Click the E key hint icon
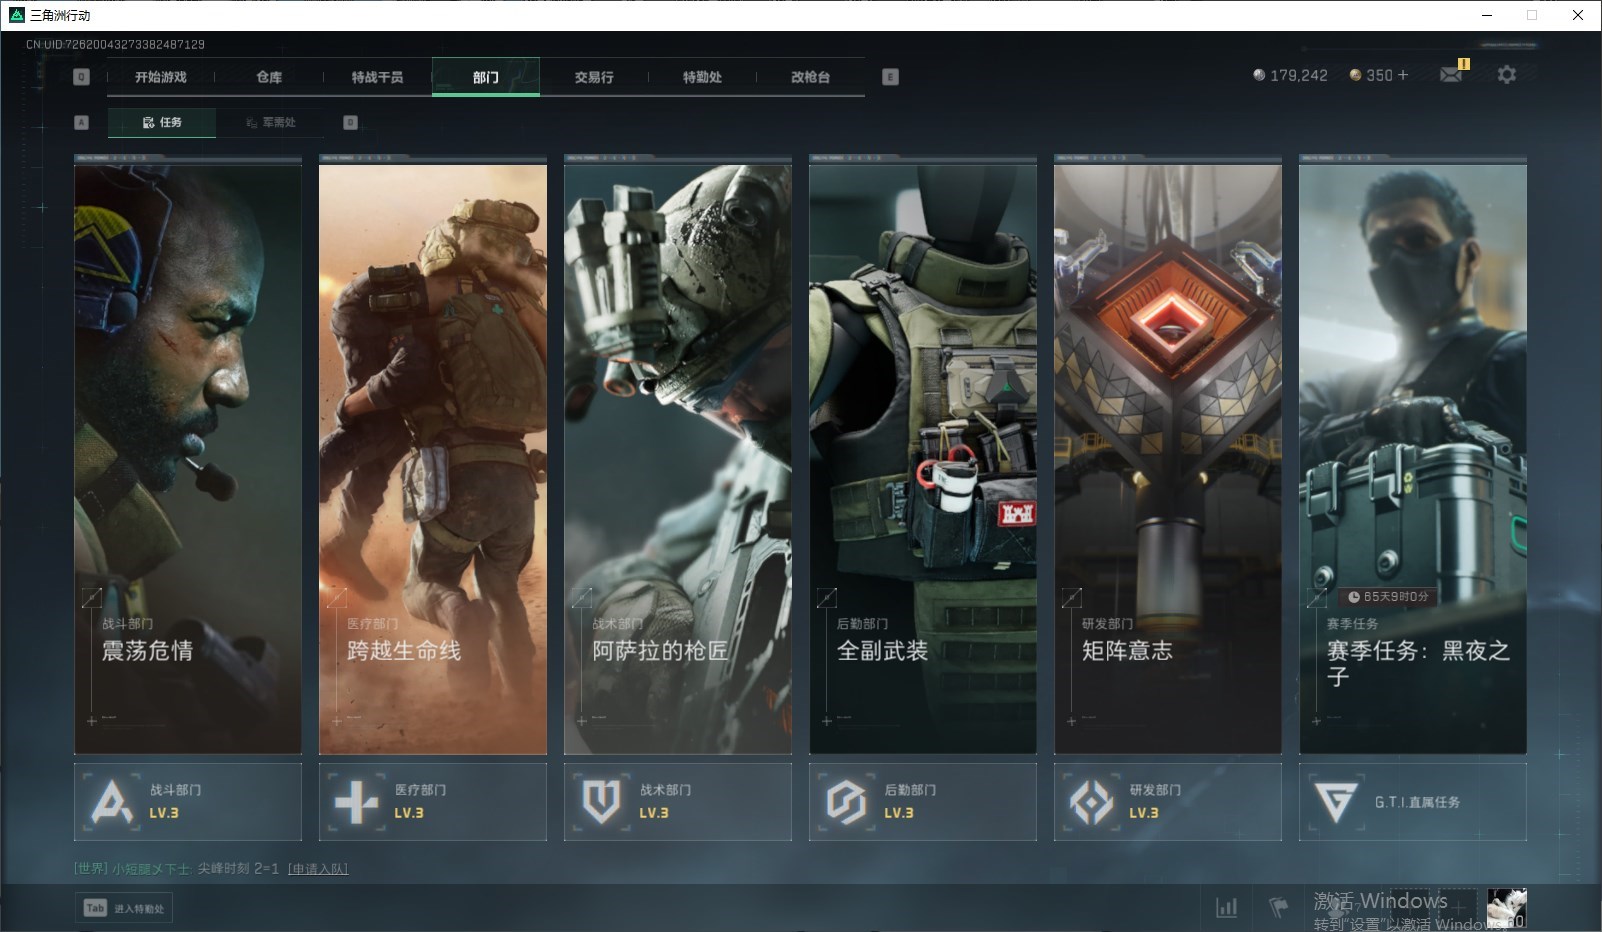The height and width of the screenshot is (932, 1602). [890, 77]
